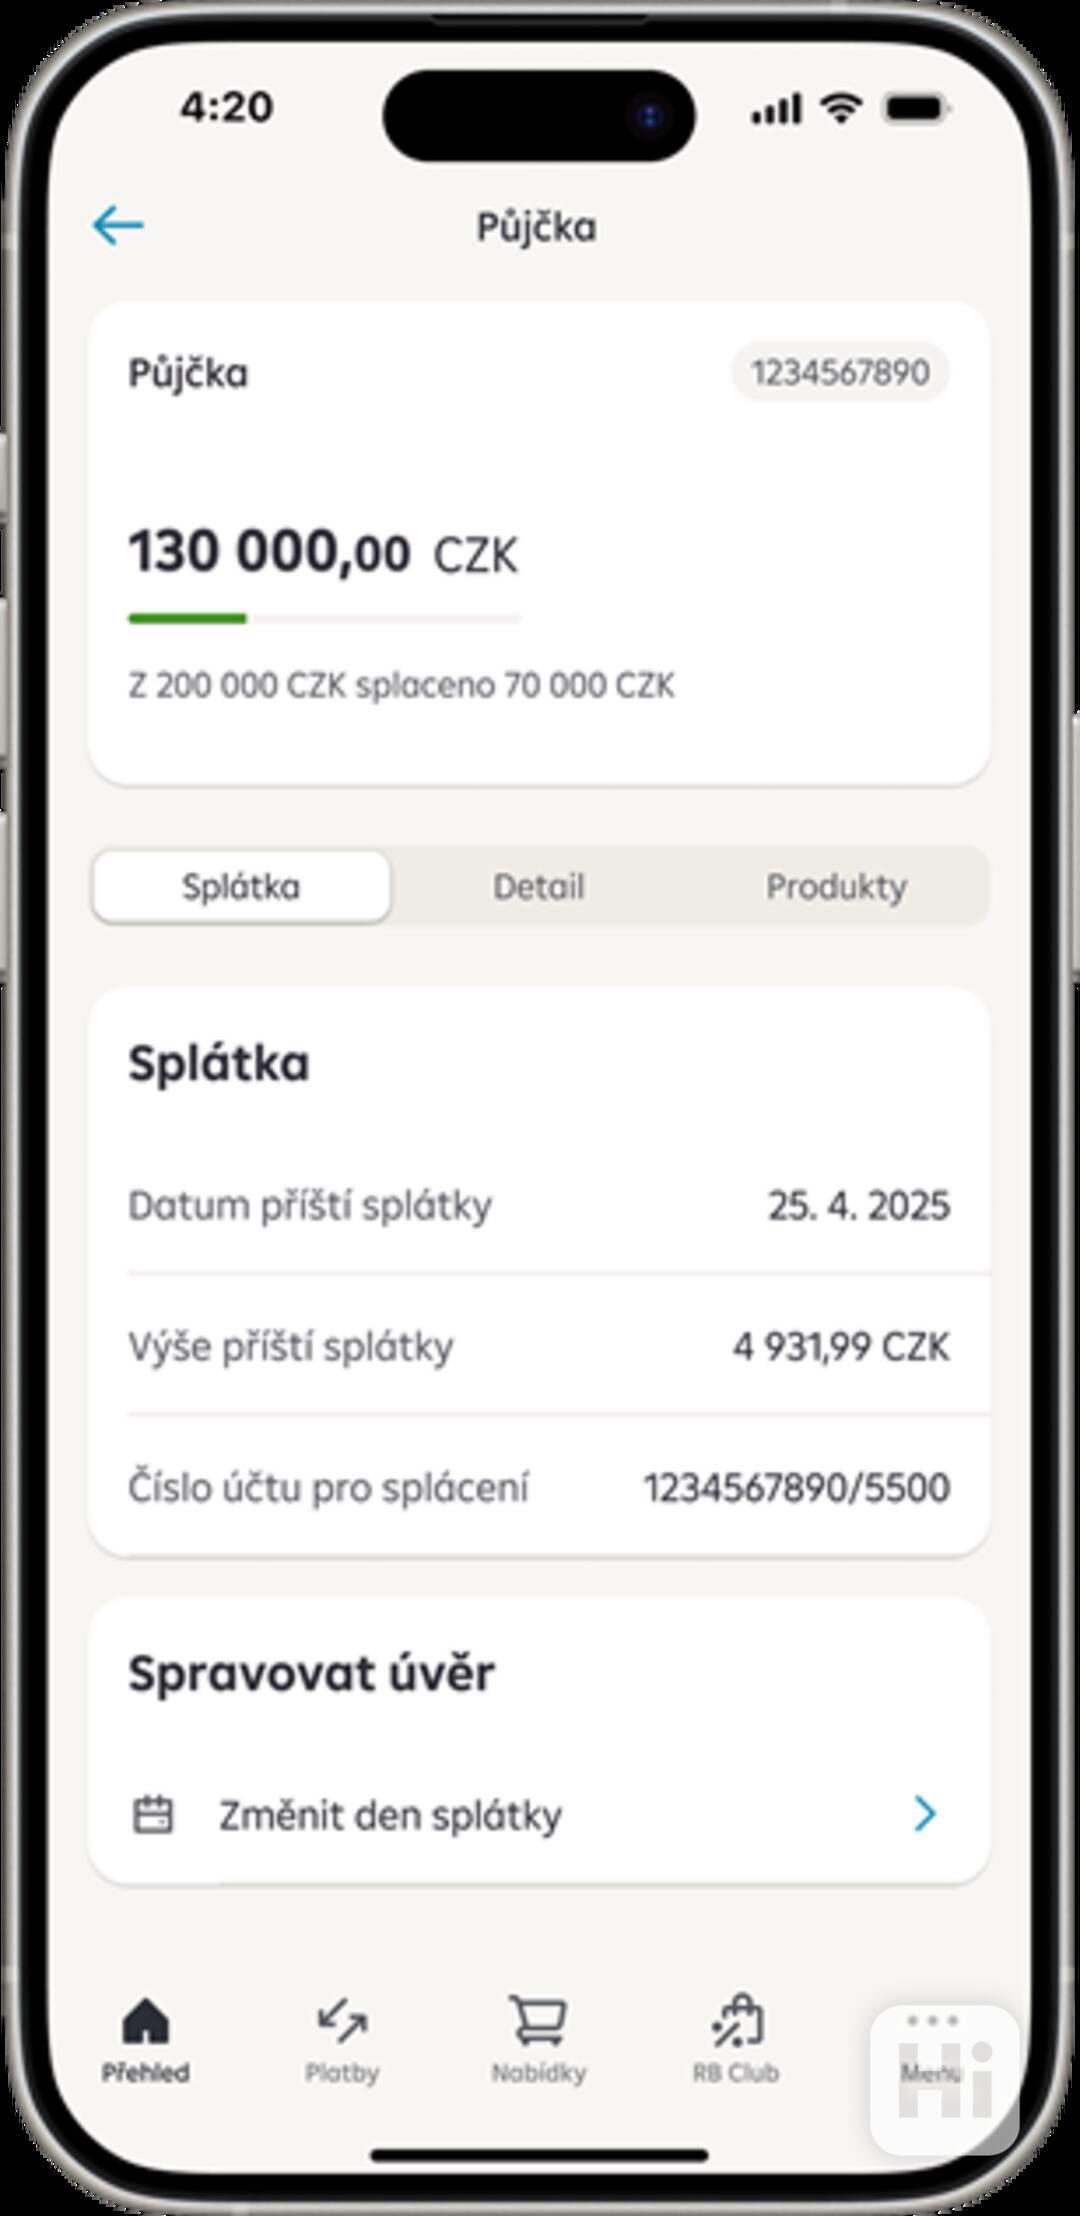This screenshot has height=2216, width=1080.
Task: Open the Menu three-dots icon
Action: 932,2020
